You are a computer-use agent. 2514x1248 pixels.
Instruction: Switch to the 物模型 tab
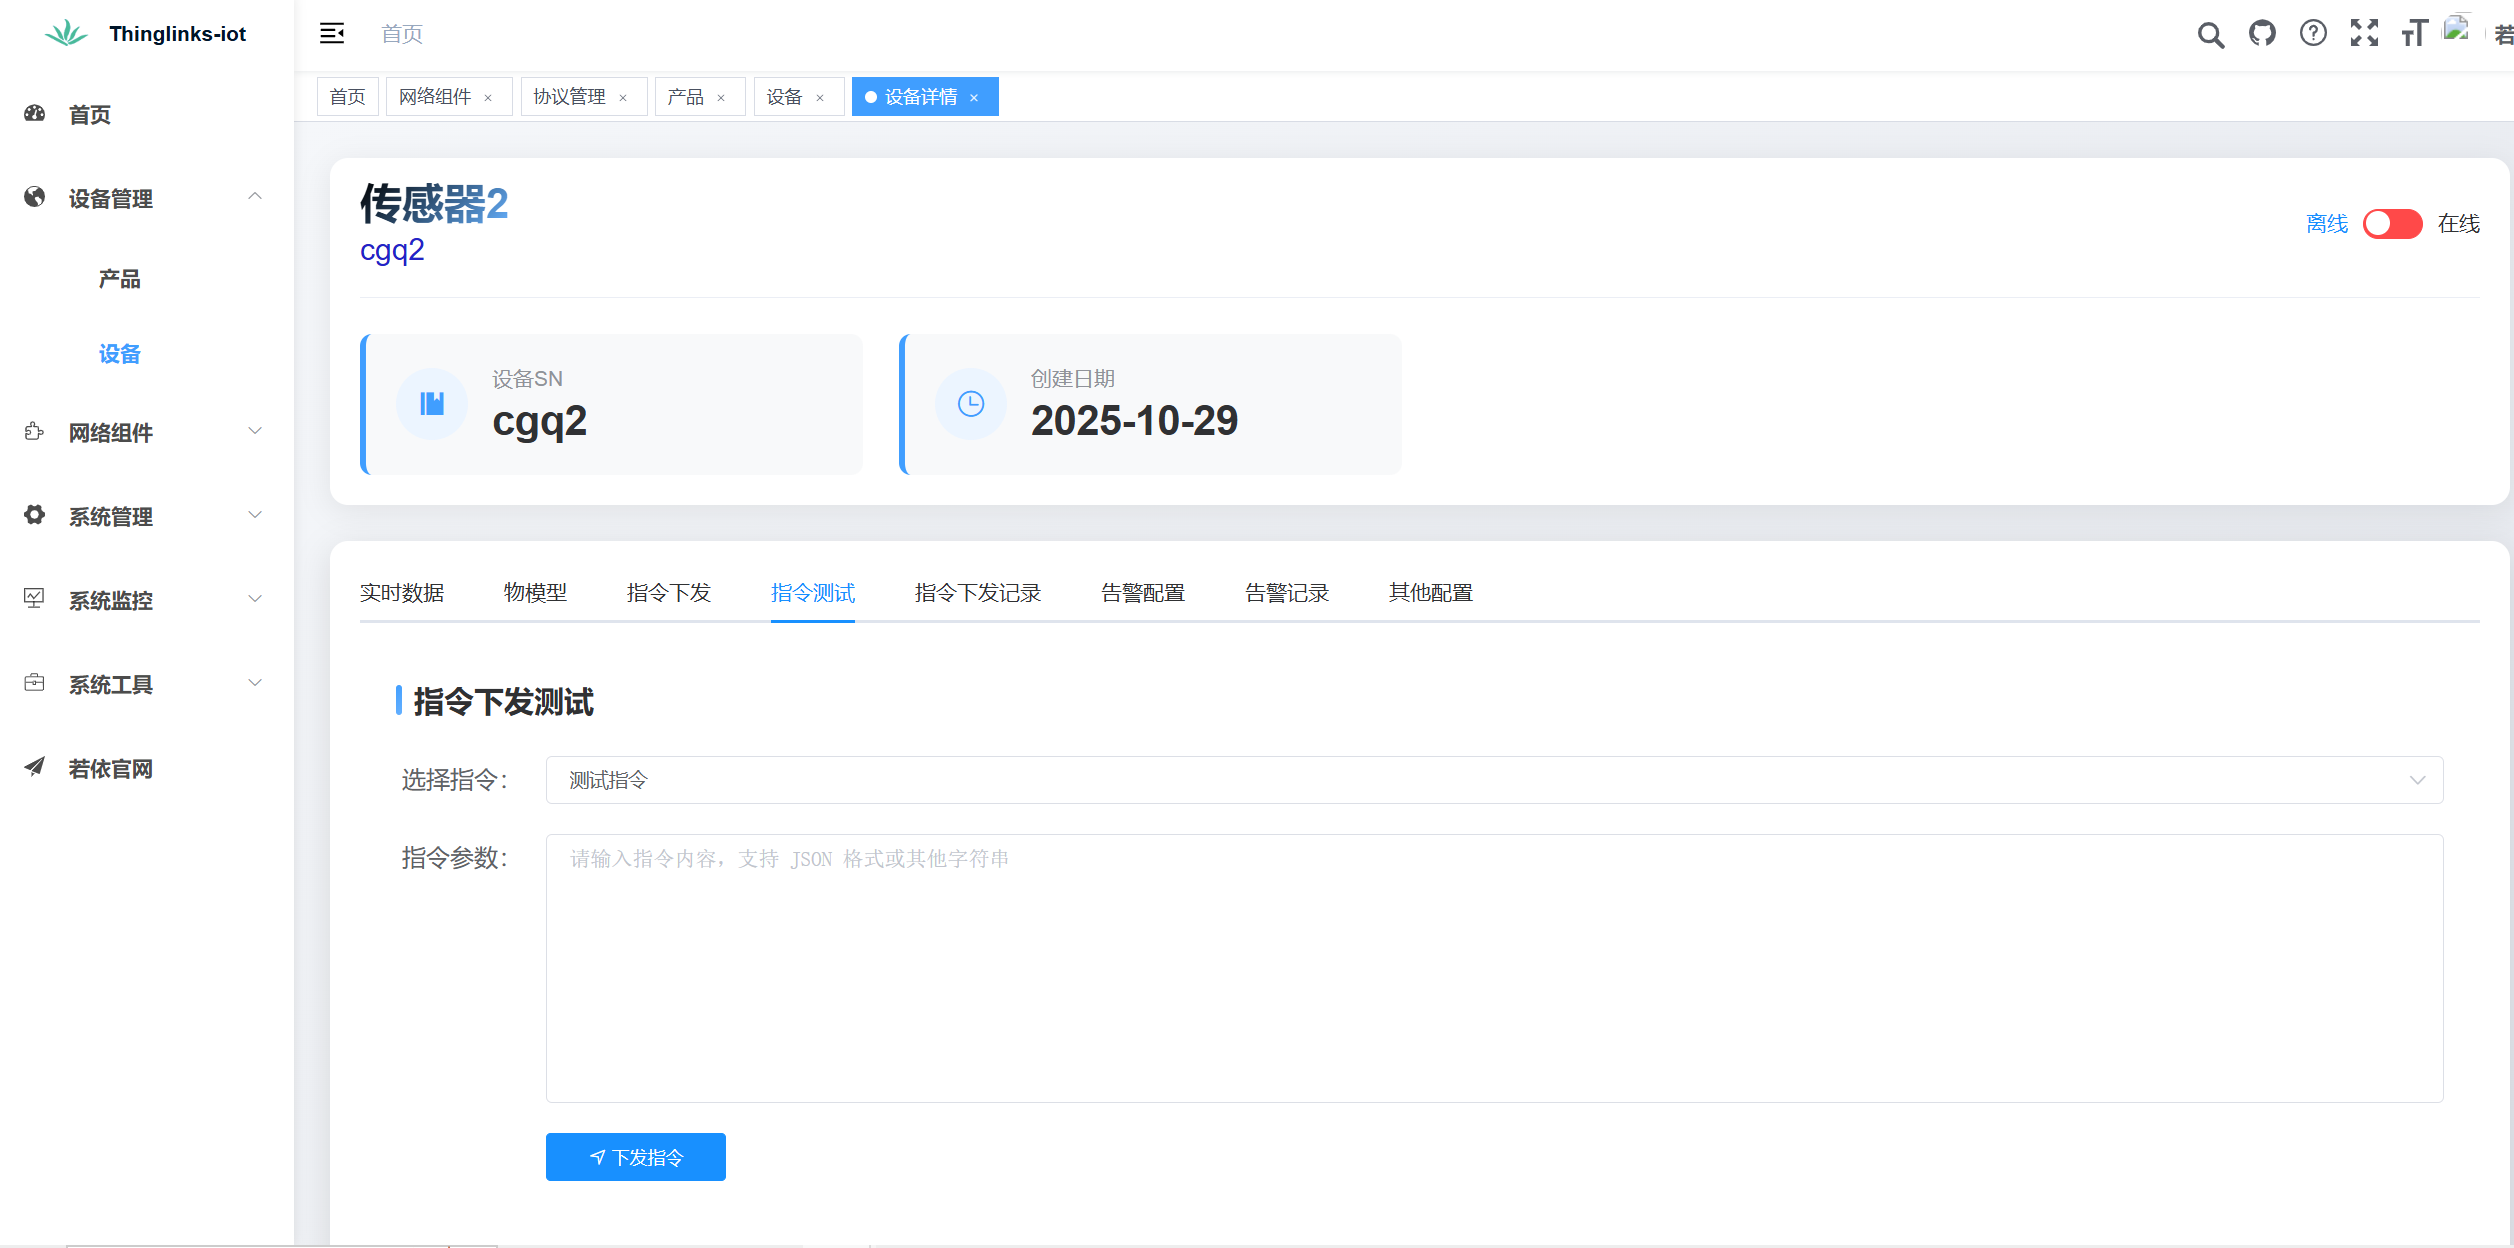tap(535, 593)
